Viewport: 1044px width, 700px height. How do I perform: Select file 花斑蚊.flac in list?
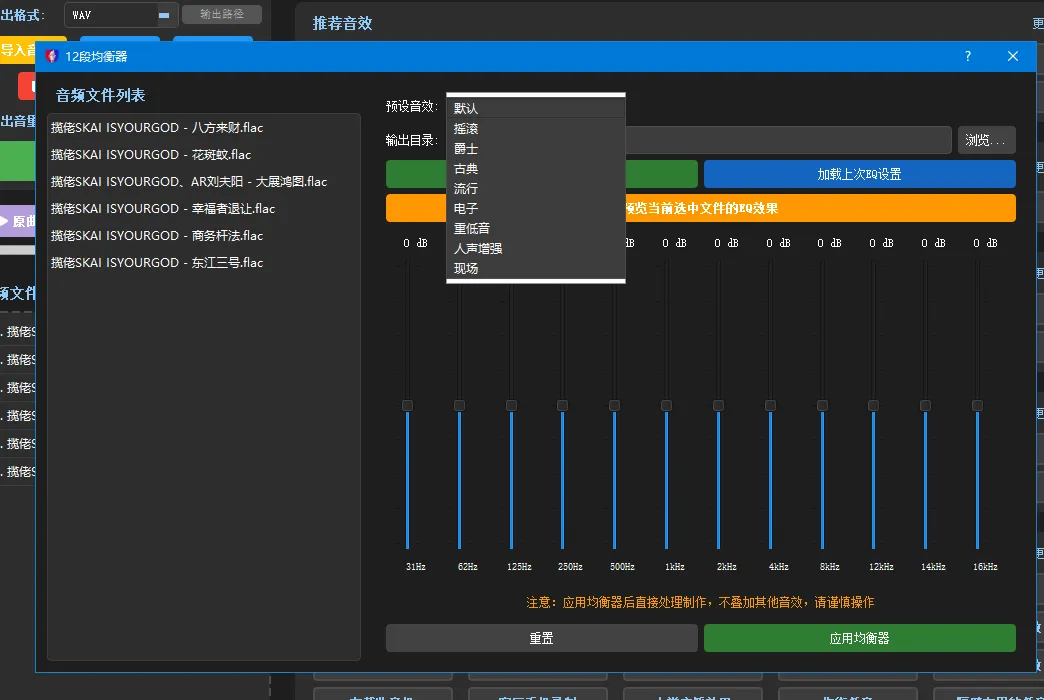coord(204,155)
